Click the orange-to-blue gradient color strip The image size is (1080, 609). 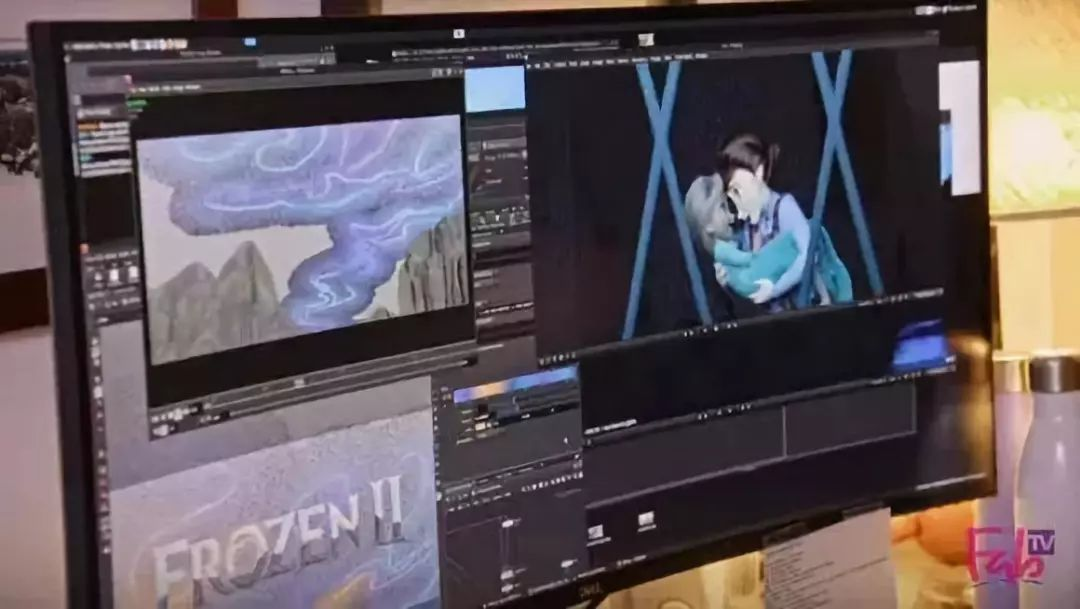pos(515,386)
